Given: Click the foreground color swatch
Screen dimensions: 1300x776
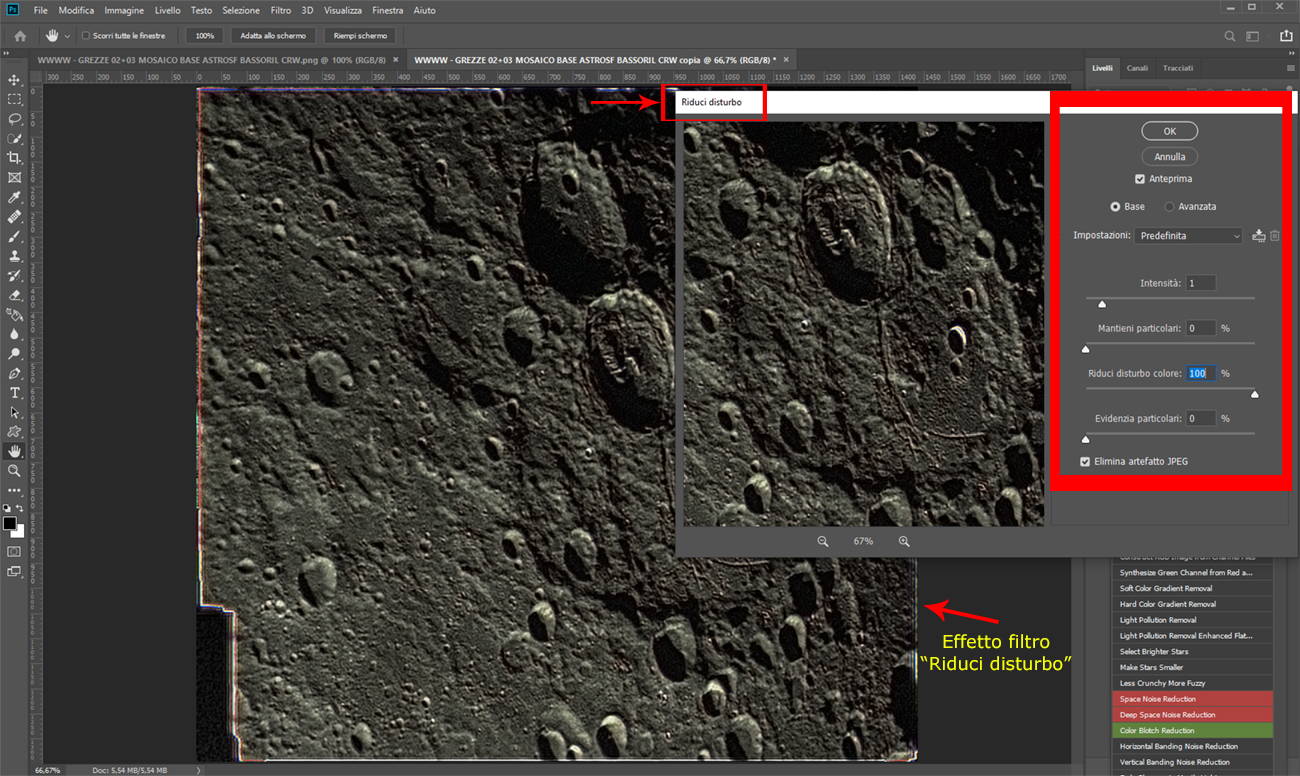Looking at the screenshot, I should (x=10, y=523).
